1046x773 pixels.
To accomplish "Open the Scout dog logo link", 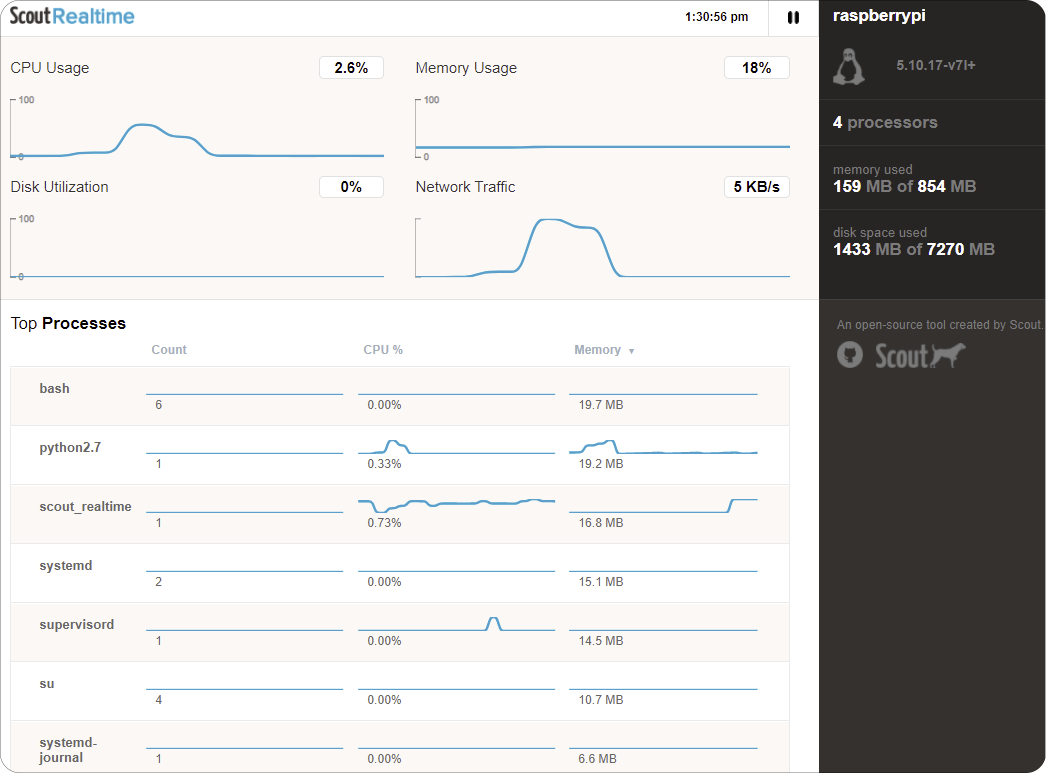I will pyautogui.click(x=920, y=355).
